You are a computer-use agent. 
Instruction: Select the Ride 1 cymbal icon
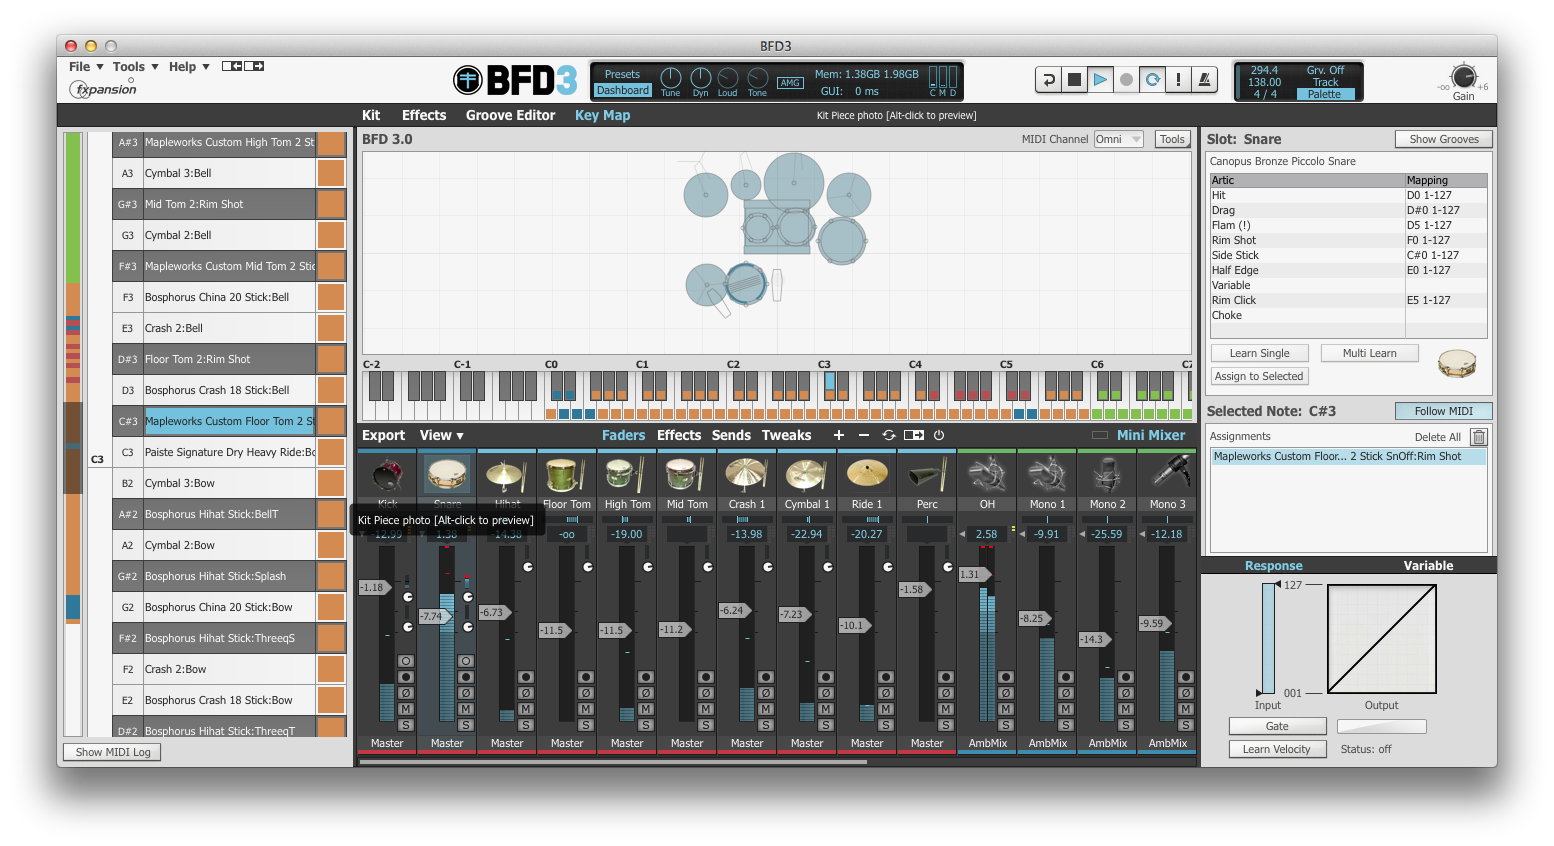click(867, 474)
